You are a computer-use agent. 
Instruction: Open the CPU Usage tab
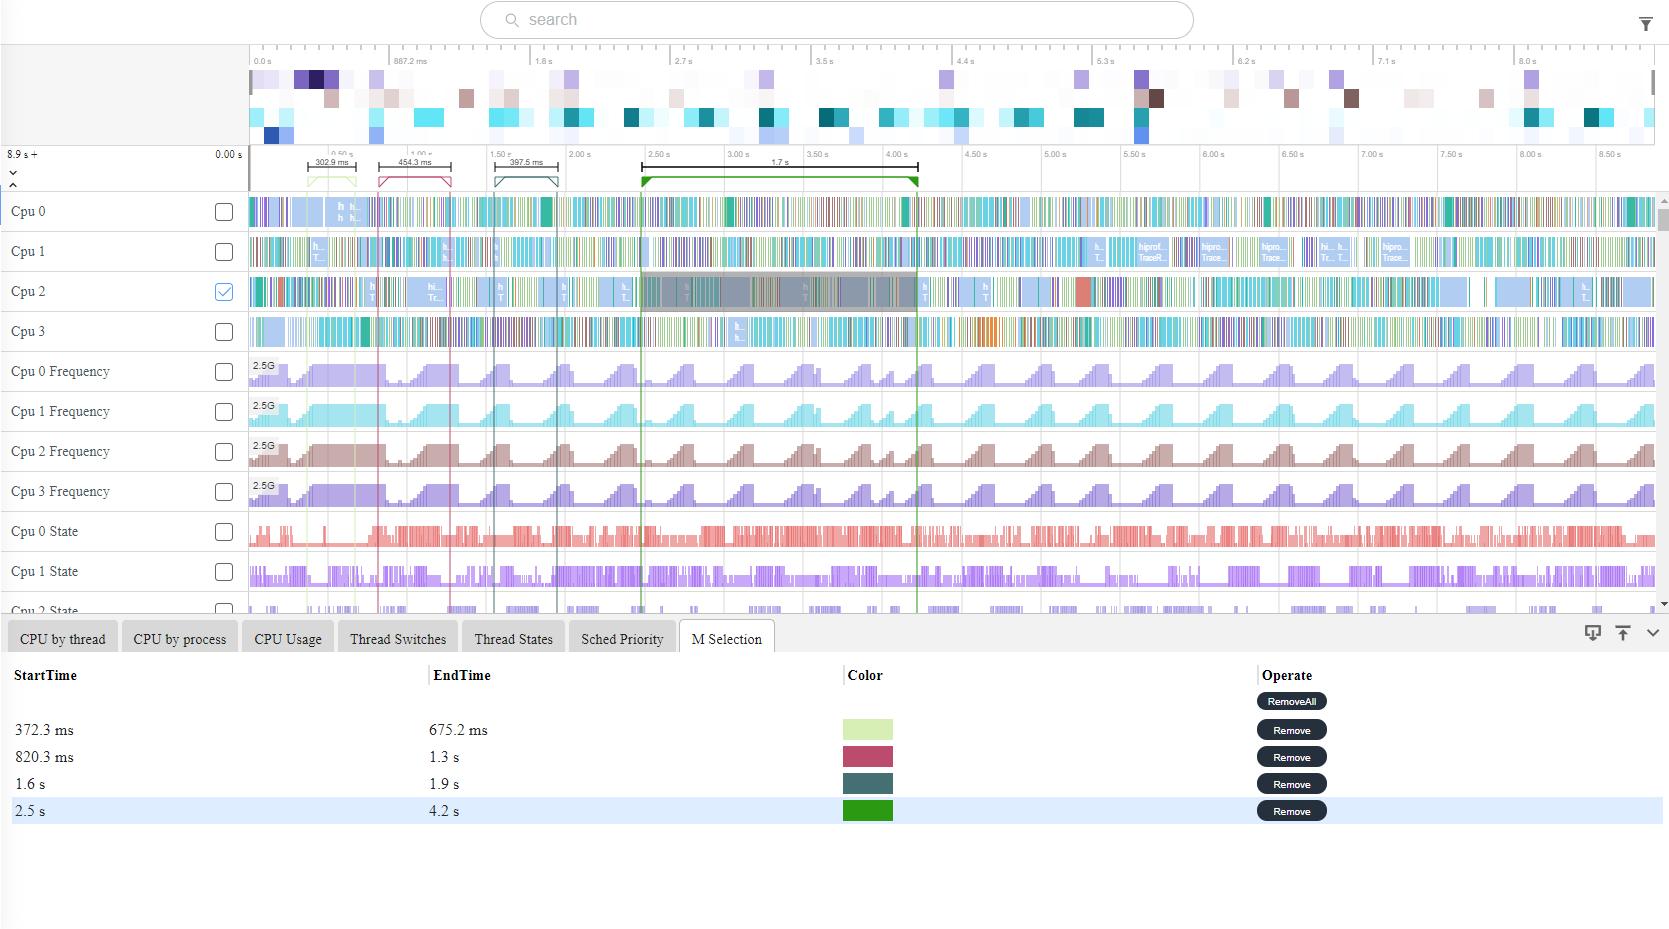288,639
